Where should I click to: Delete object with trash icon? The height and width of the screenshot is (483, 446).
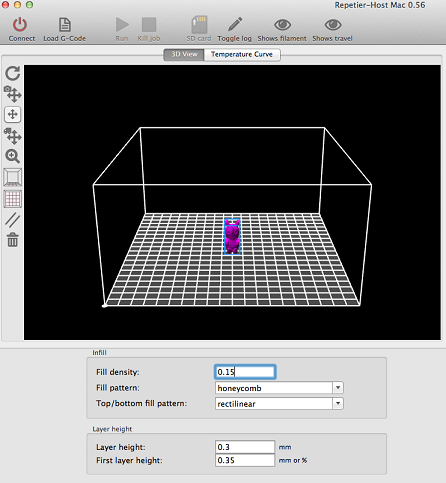tap(13, 240)
